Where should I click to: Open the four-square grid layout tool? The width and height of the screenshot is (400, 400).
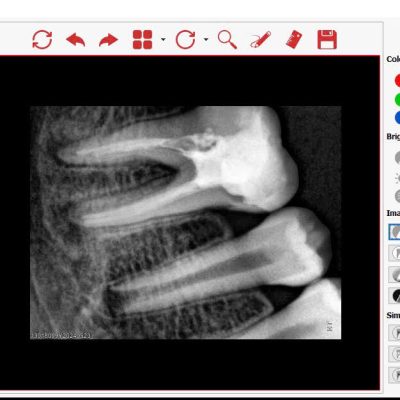pos(142,40)
